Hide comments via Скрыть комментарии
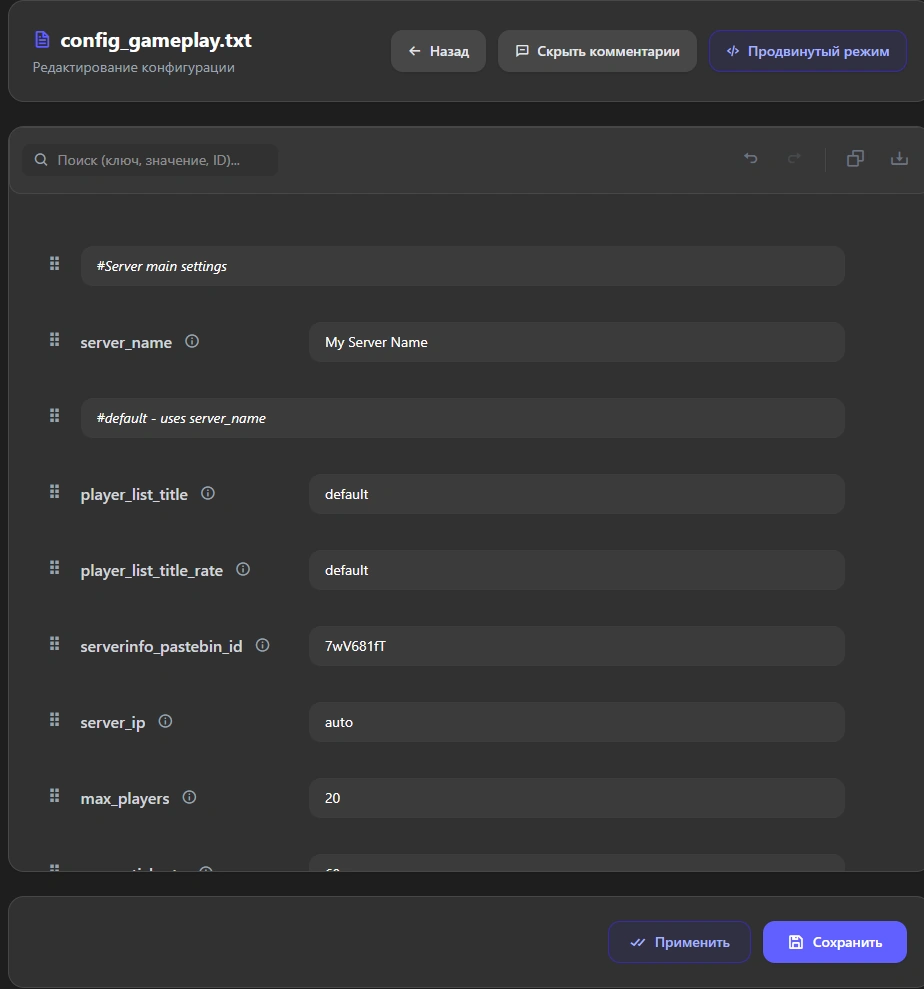Image resolution: width=924 pixels, height=989 pixels. [x=597, y=51]
